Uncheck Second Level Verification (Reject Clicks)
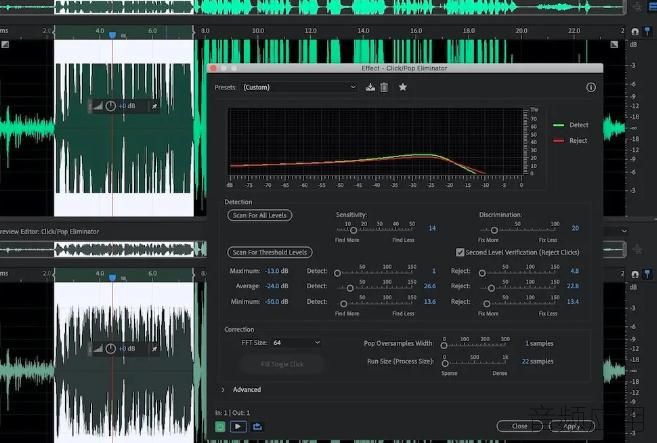This screenshot has width=657, height=443. click(x=460, y=252)
